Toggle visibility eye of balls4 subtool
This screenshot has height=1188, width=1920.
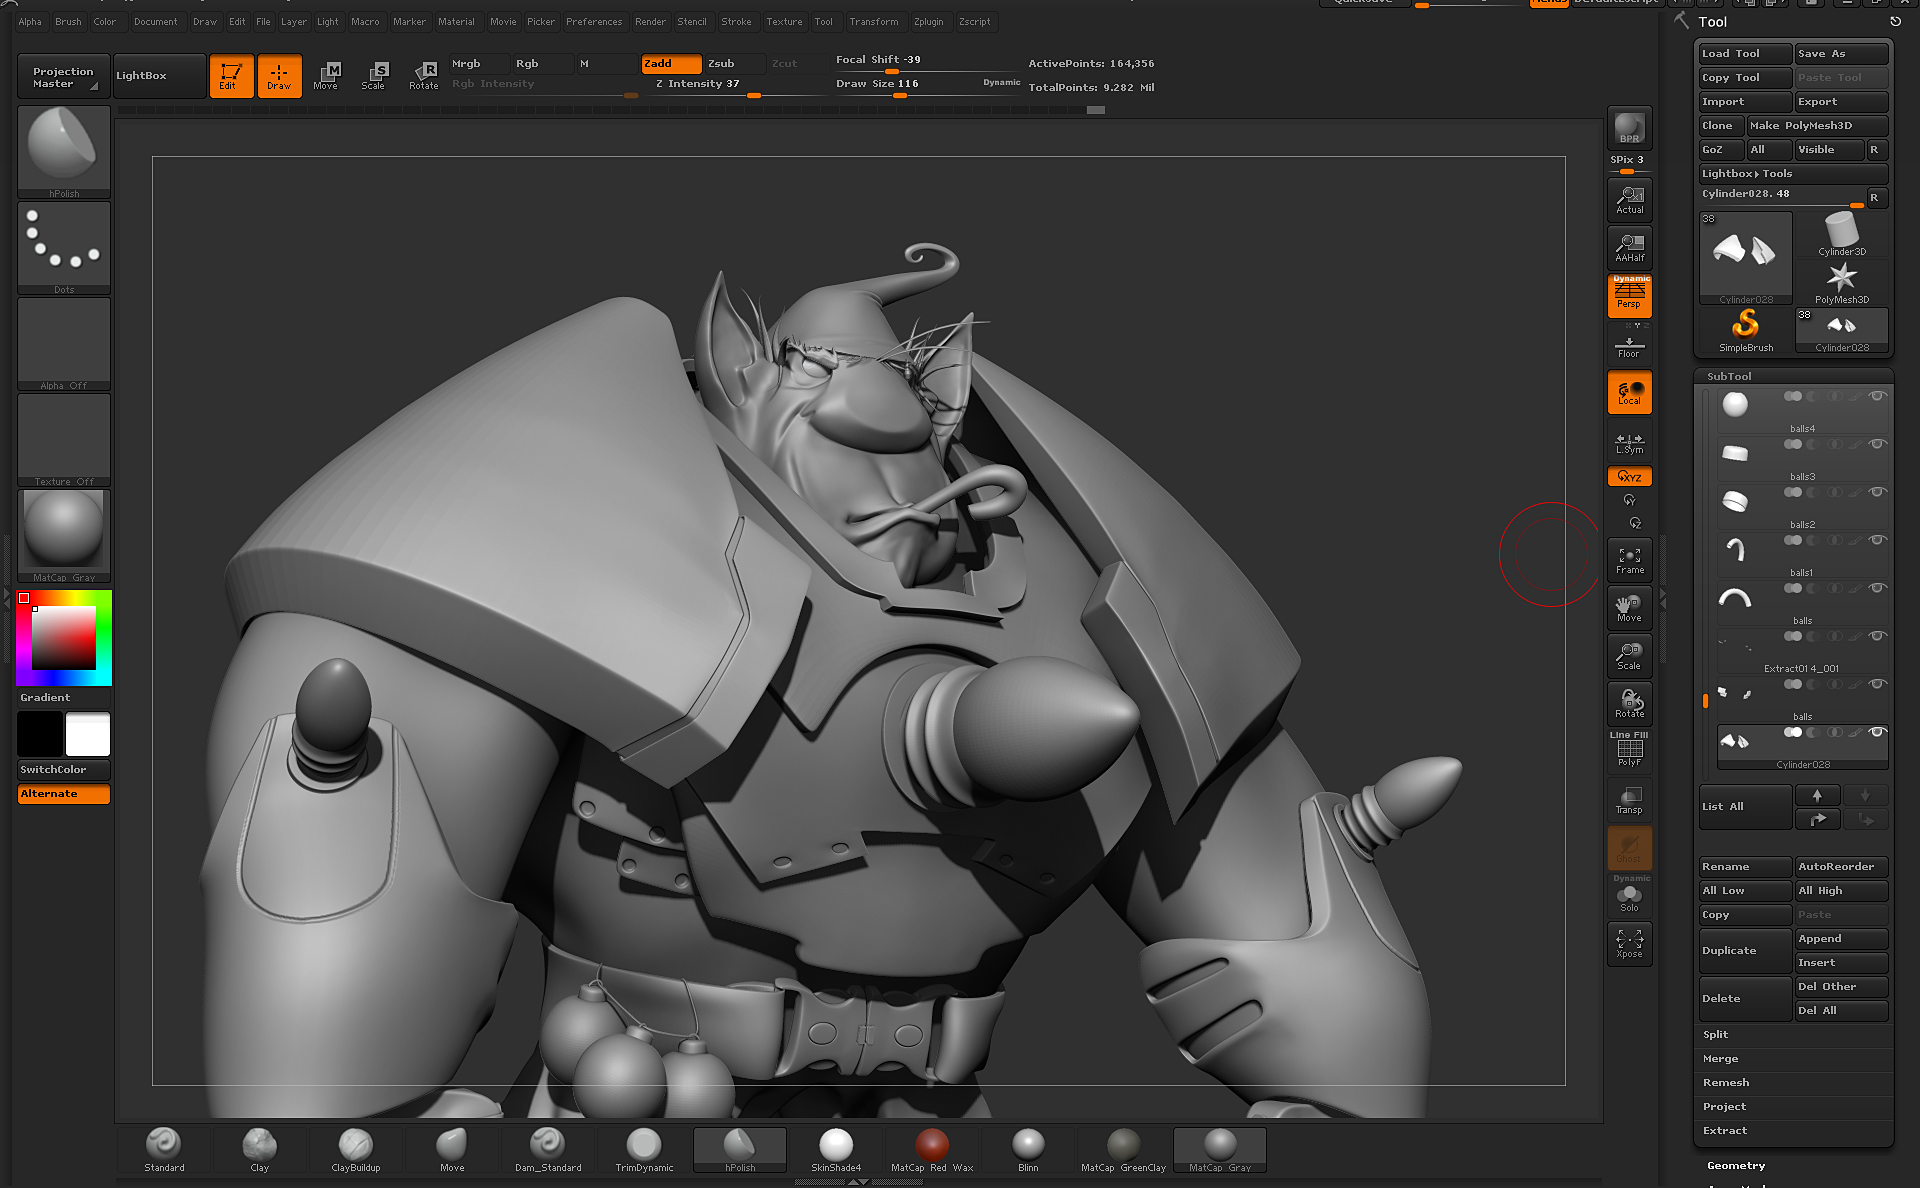point(1877,396)
